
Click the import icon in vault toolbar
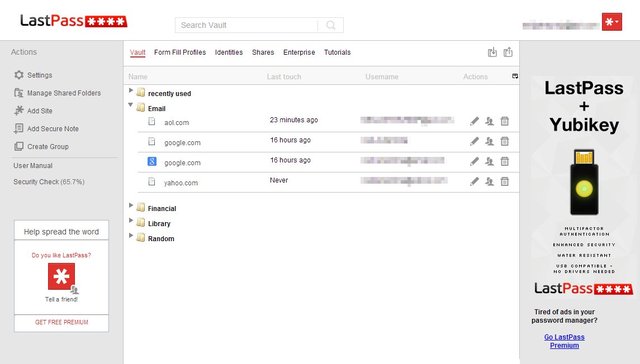(x=492, y=52)
